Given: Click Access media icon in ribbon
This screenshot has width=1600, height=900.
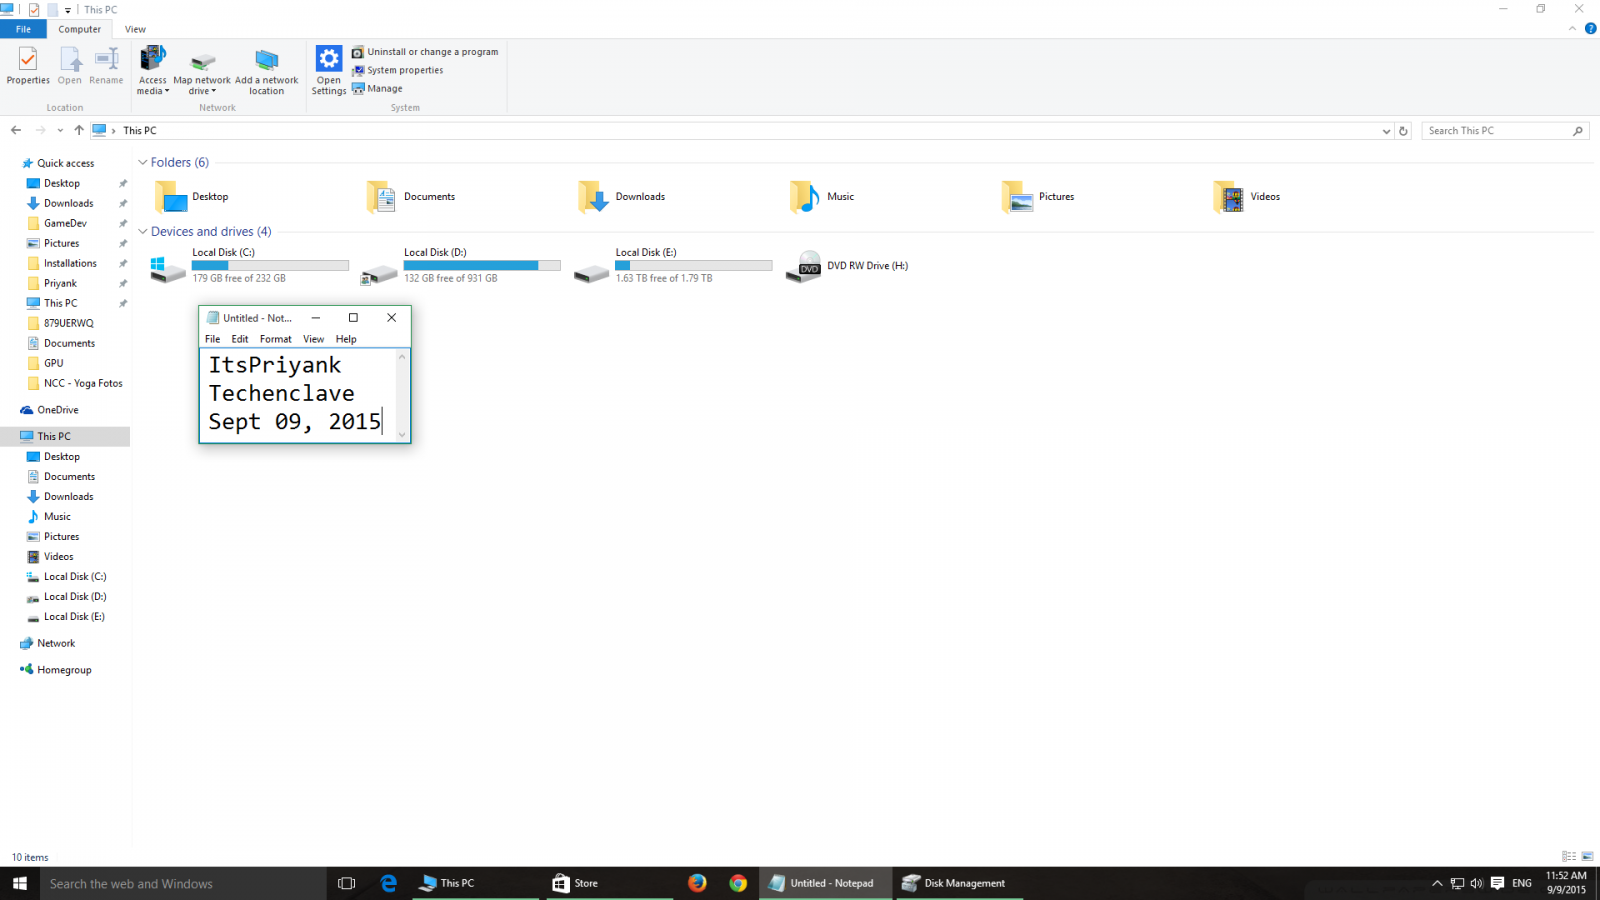Looking at the screenshot, I should coord(153,59).
